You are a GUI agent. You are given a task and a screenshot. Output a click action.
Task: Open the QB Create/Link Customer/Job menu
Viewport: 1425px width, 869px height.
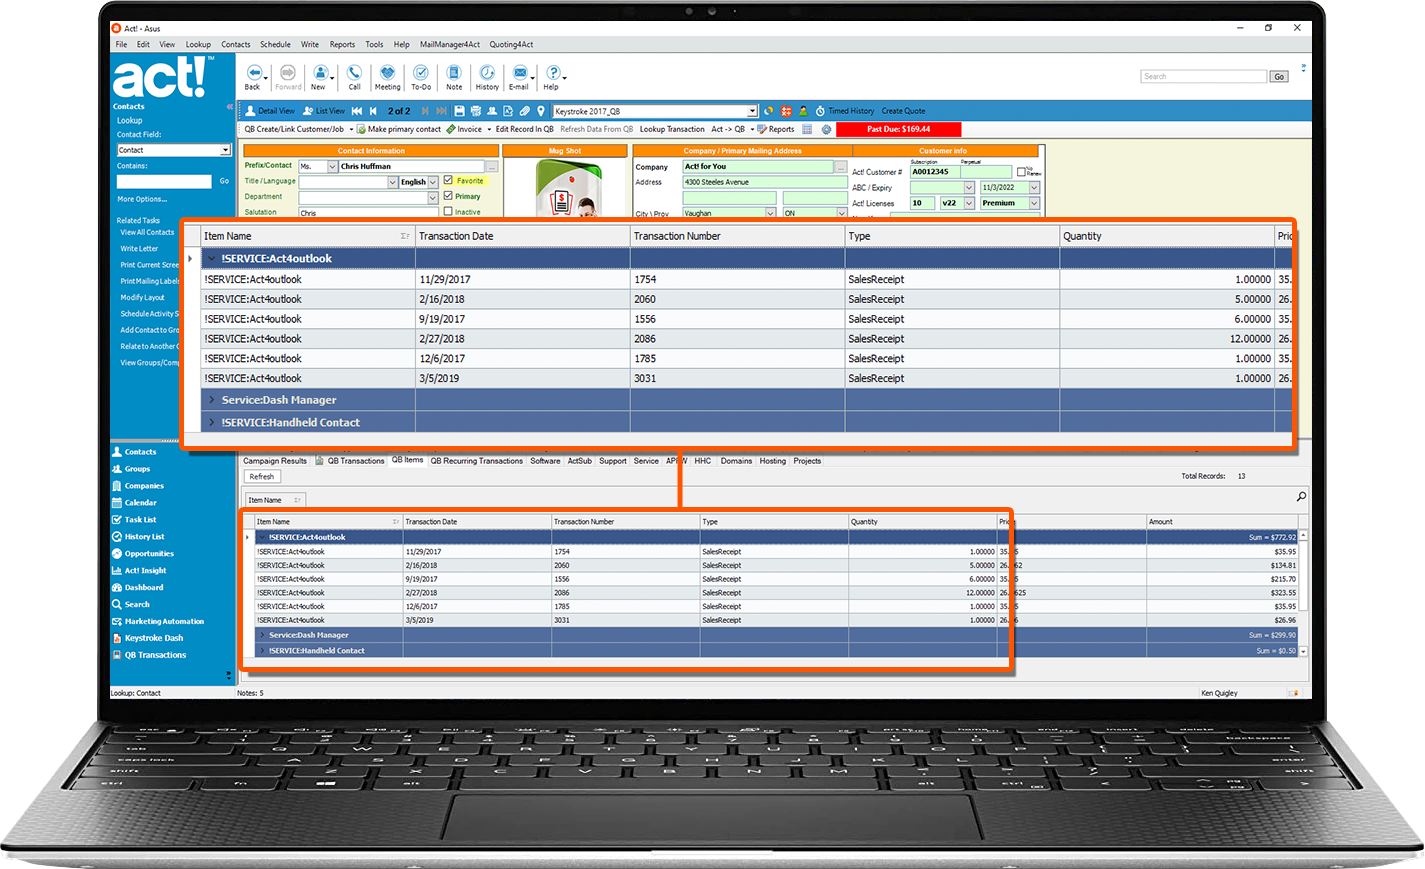297,129
